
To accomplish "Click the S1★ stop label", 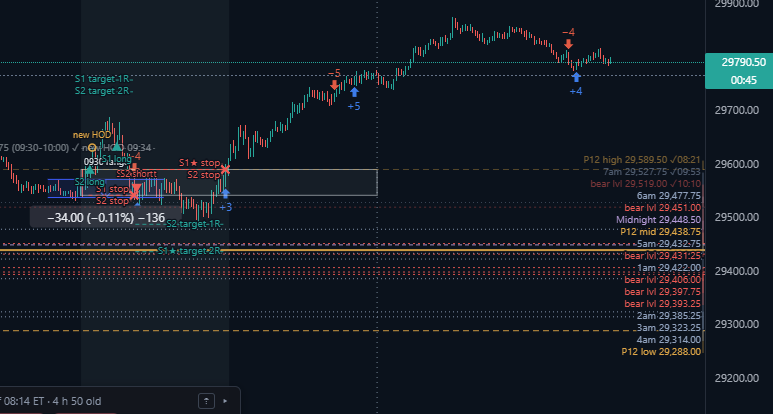I will tap(199, 163).
